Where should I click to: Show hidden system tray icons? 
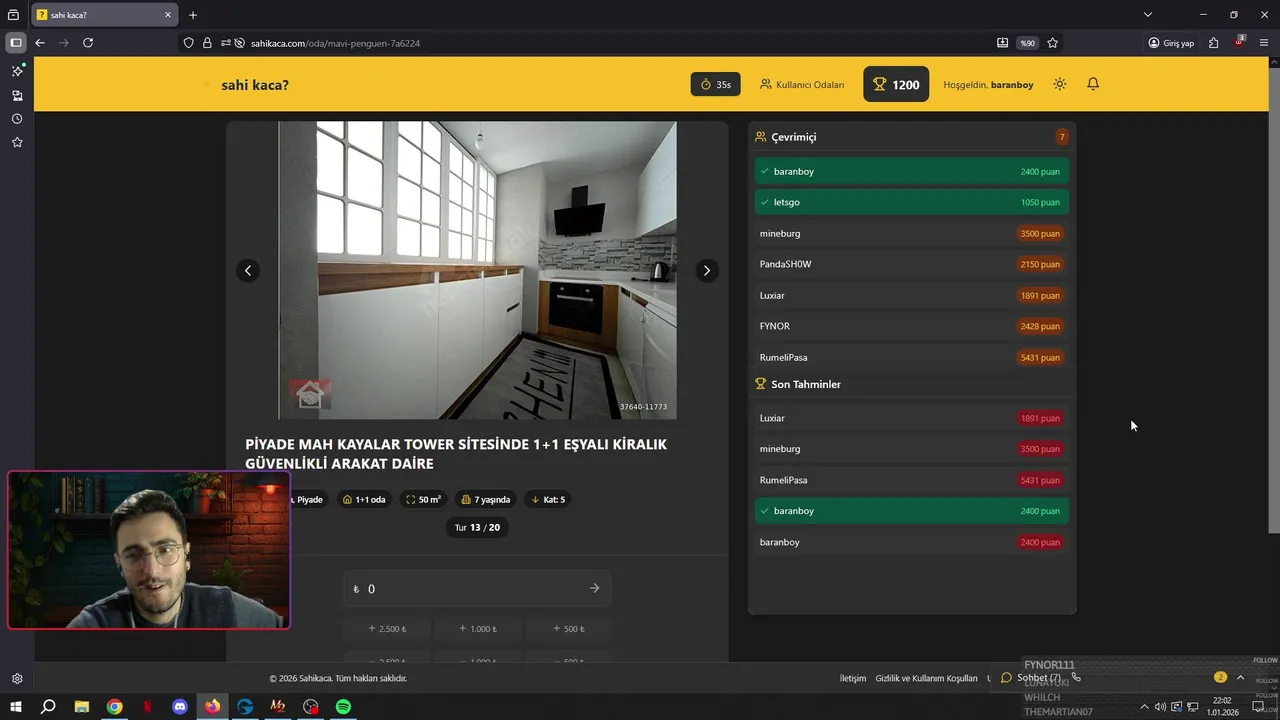coord(1145,707)
